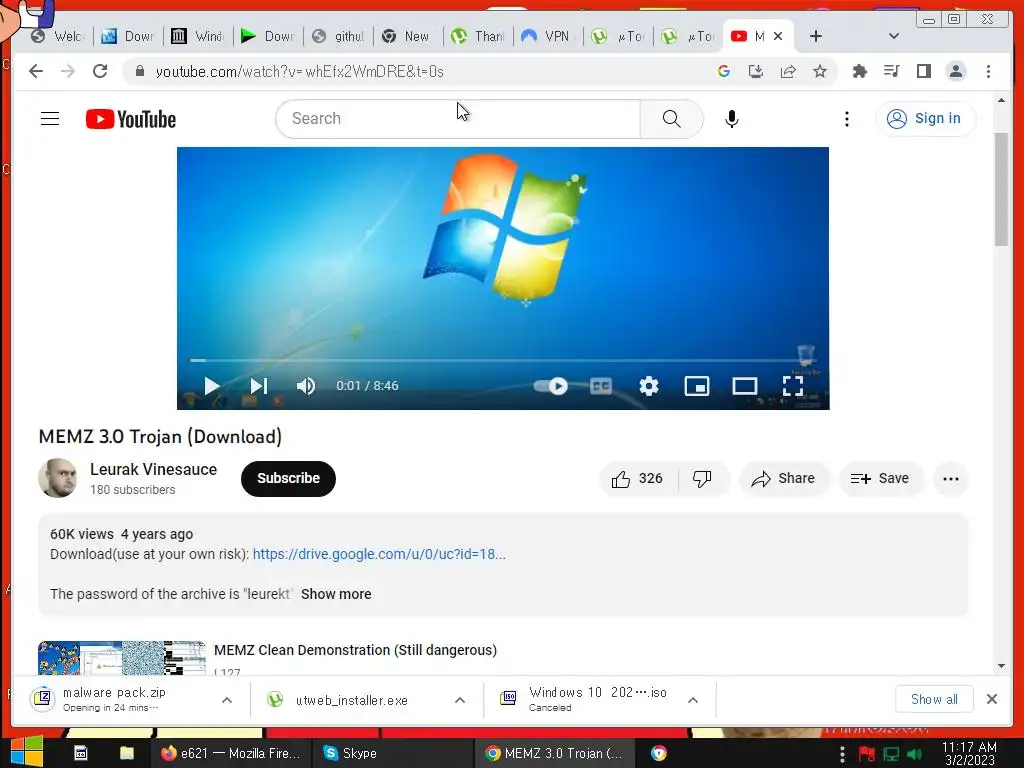Open MEMZ Clean Demonstration video title

355,650
